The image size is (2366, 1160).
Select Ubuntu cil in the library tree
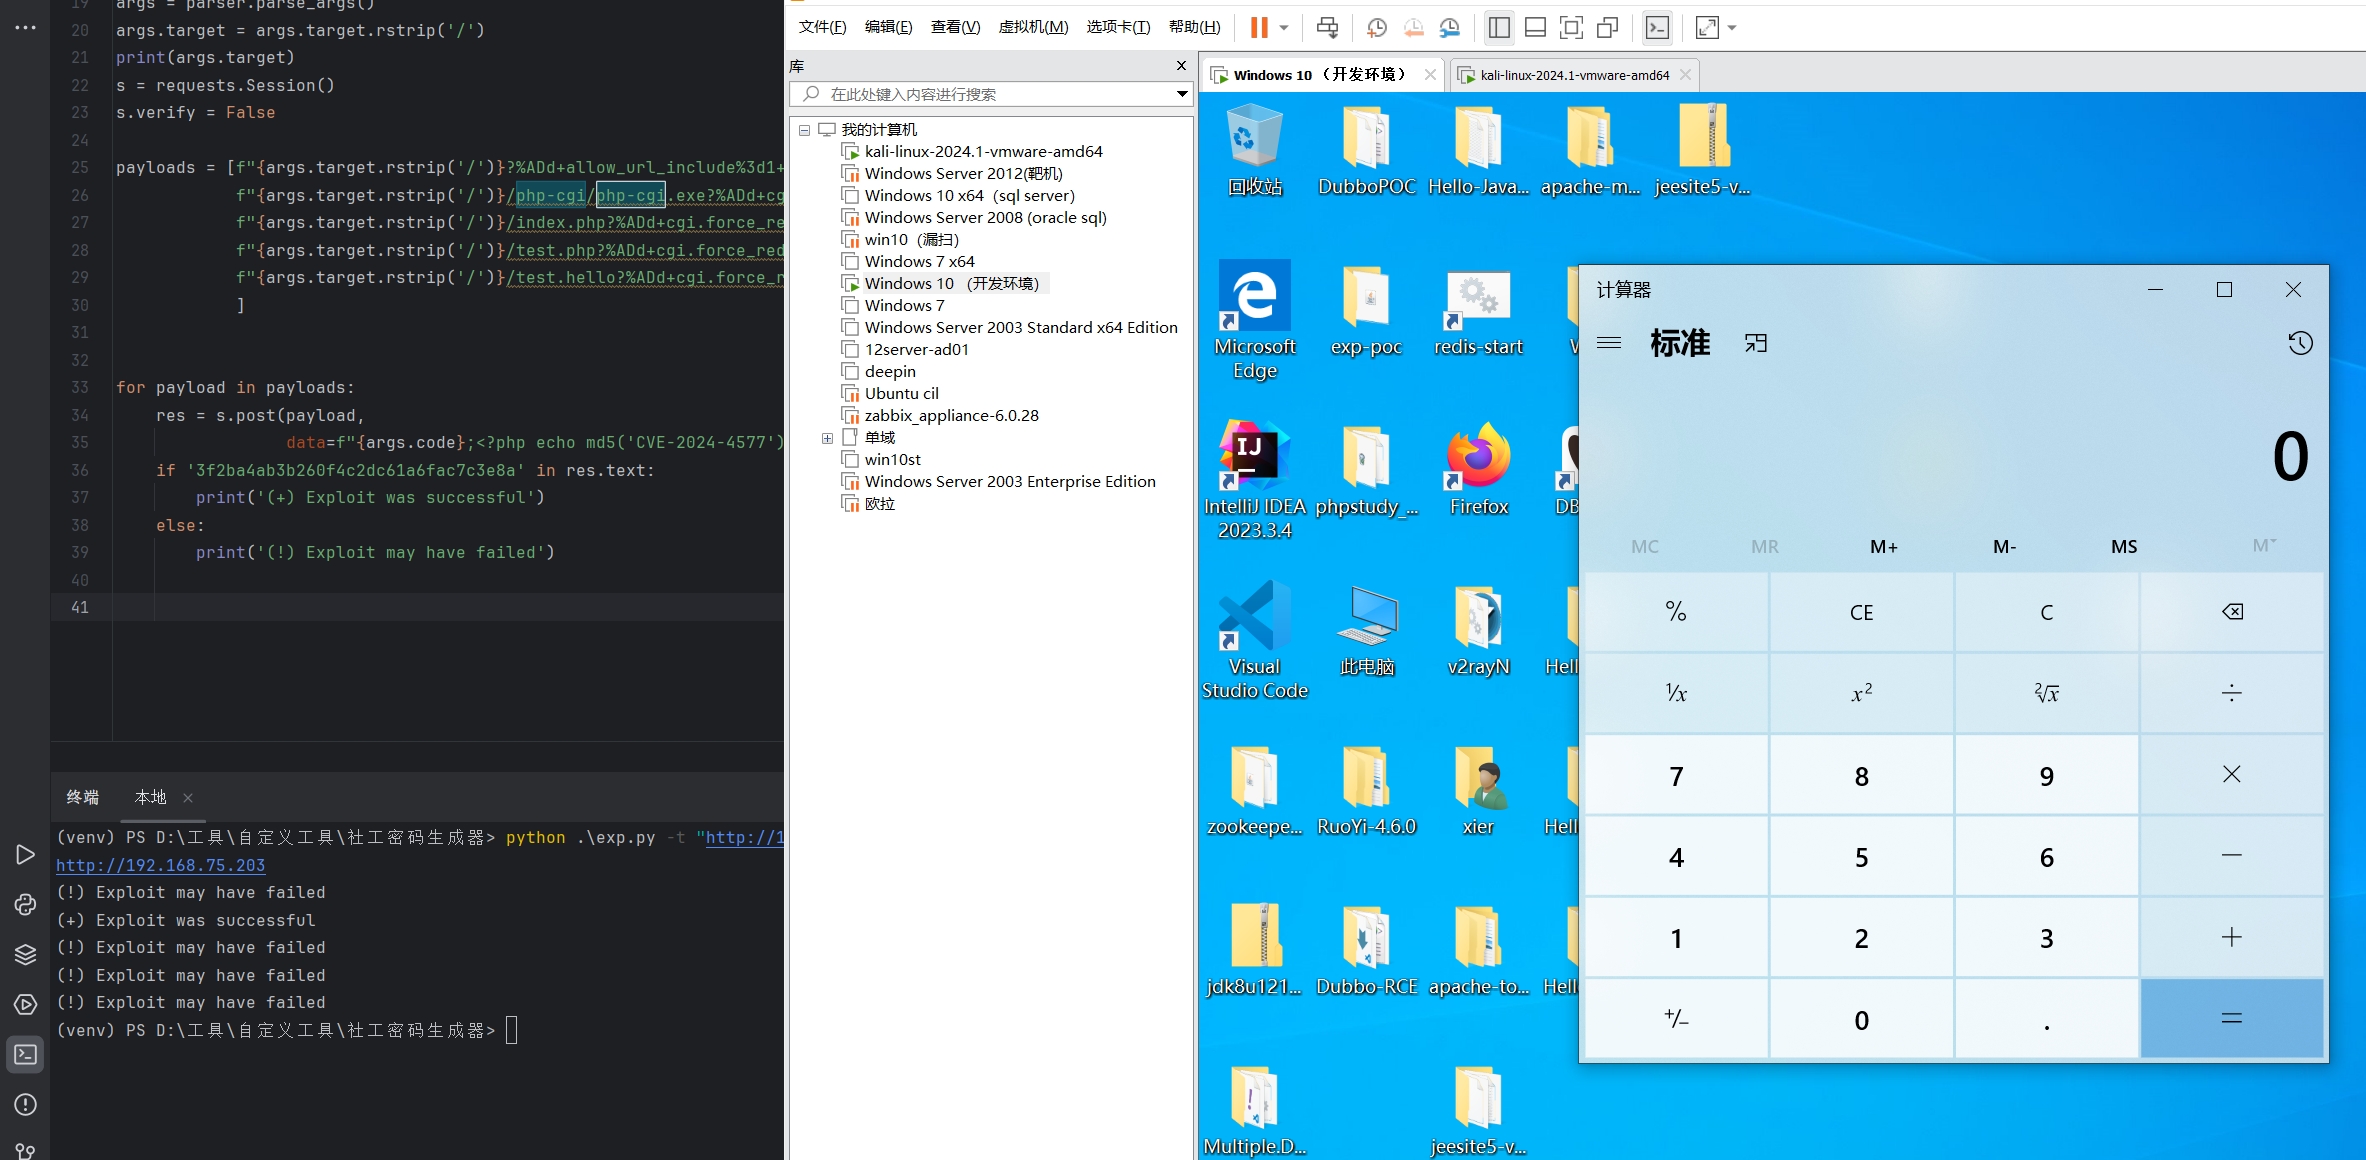[901, 394]
